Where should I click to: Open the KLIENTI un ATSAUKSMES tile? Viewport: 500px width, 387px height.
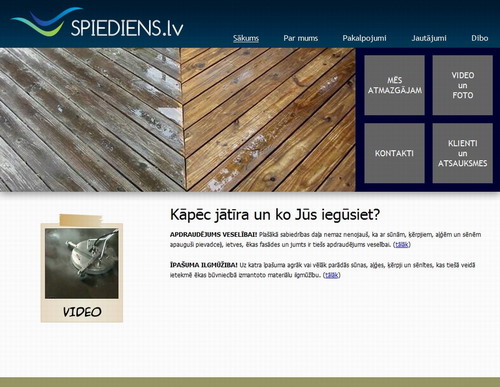tap(463, 153)
